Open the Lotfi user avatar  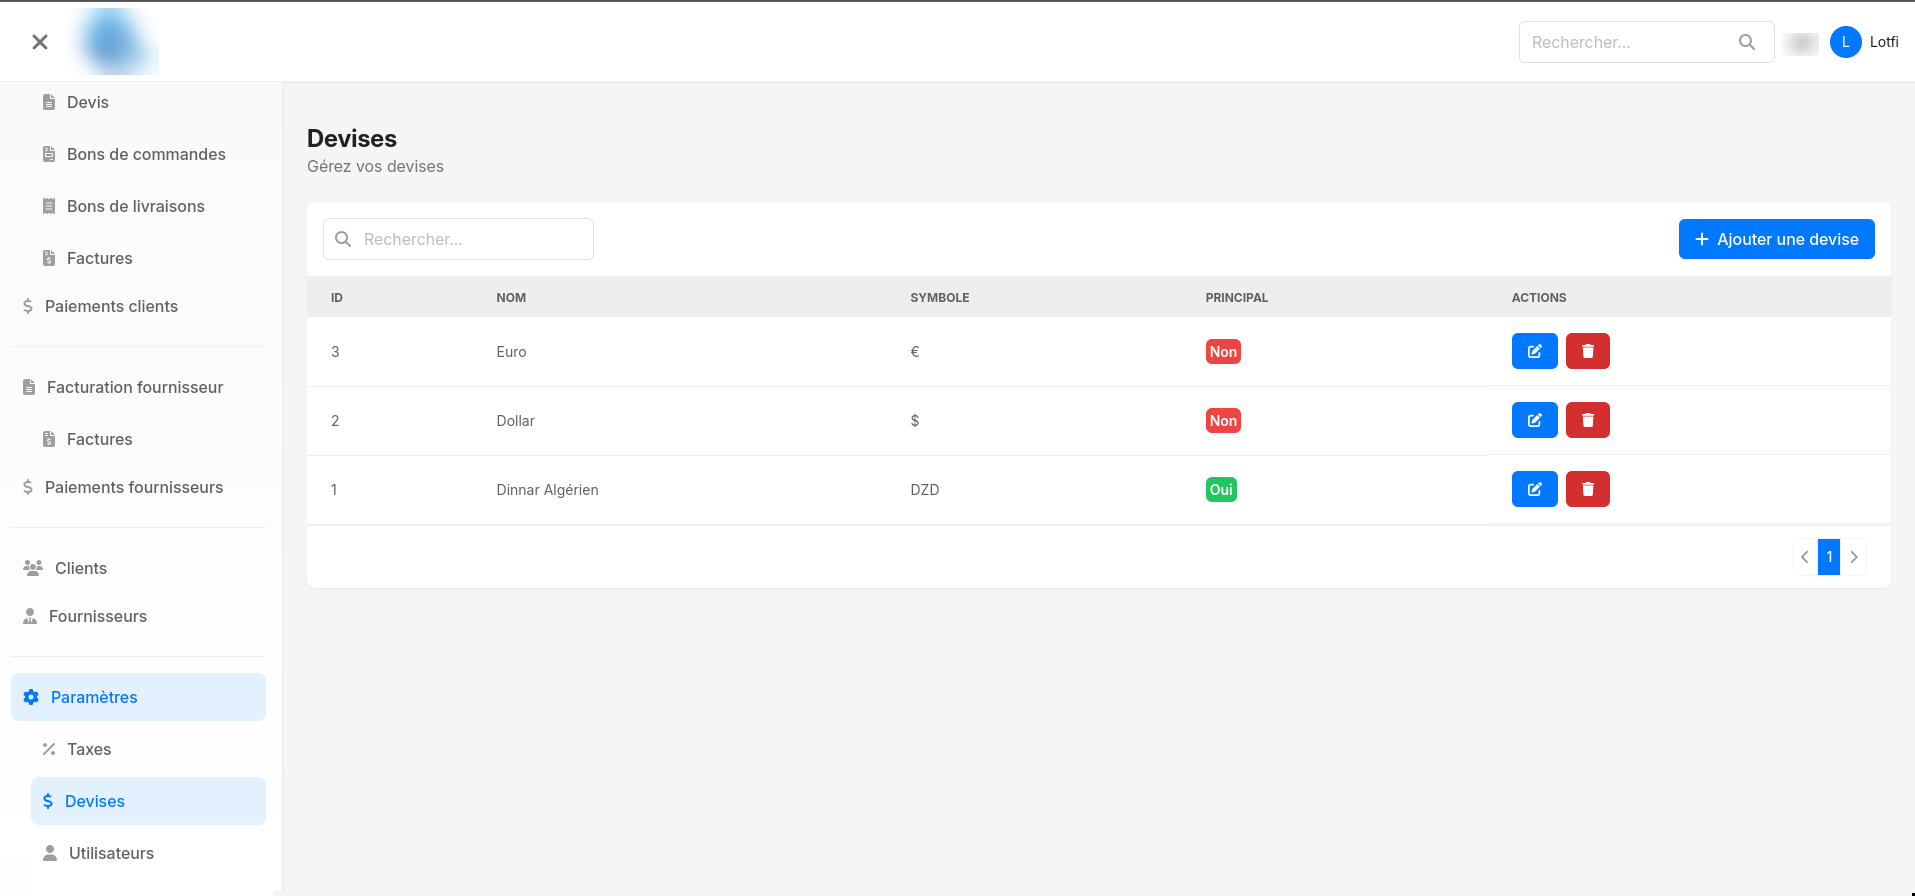1845,42
